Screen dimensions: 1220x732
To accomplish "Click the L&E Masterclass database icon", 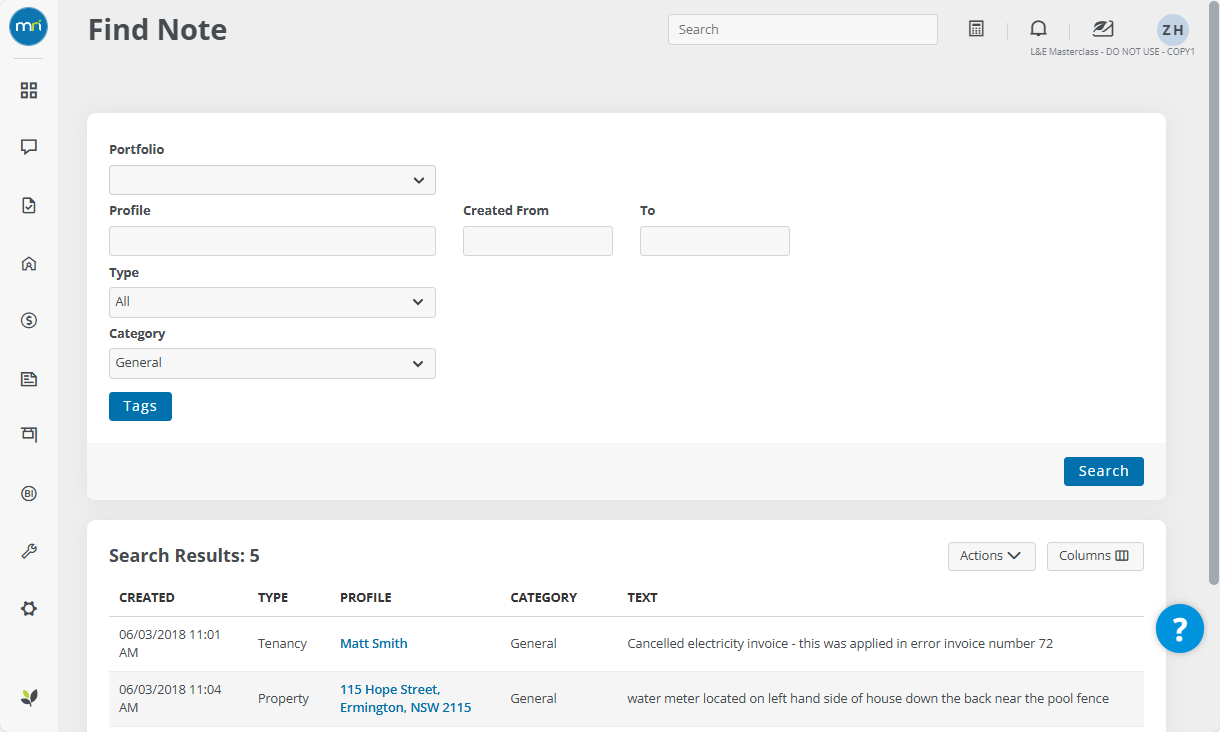I will click(1103, 28).
